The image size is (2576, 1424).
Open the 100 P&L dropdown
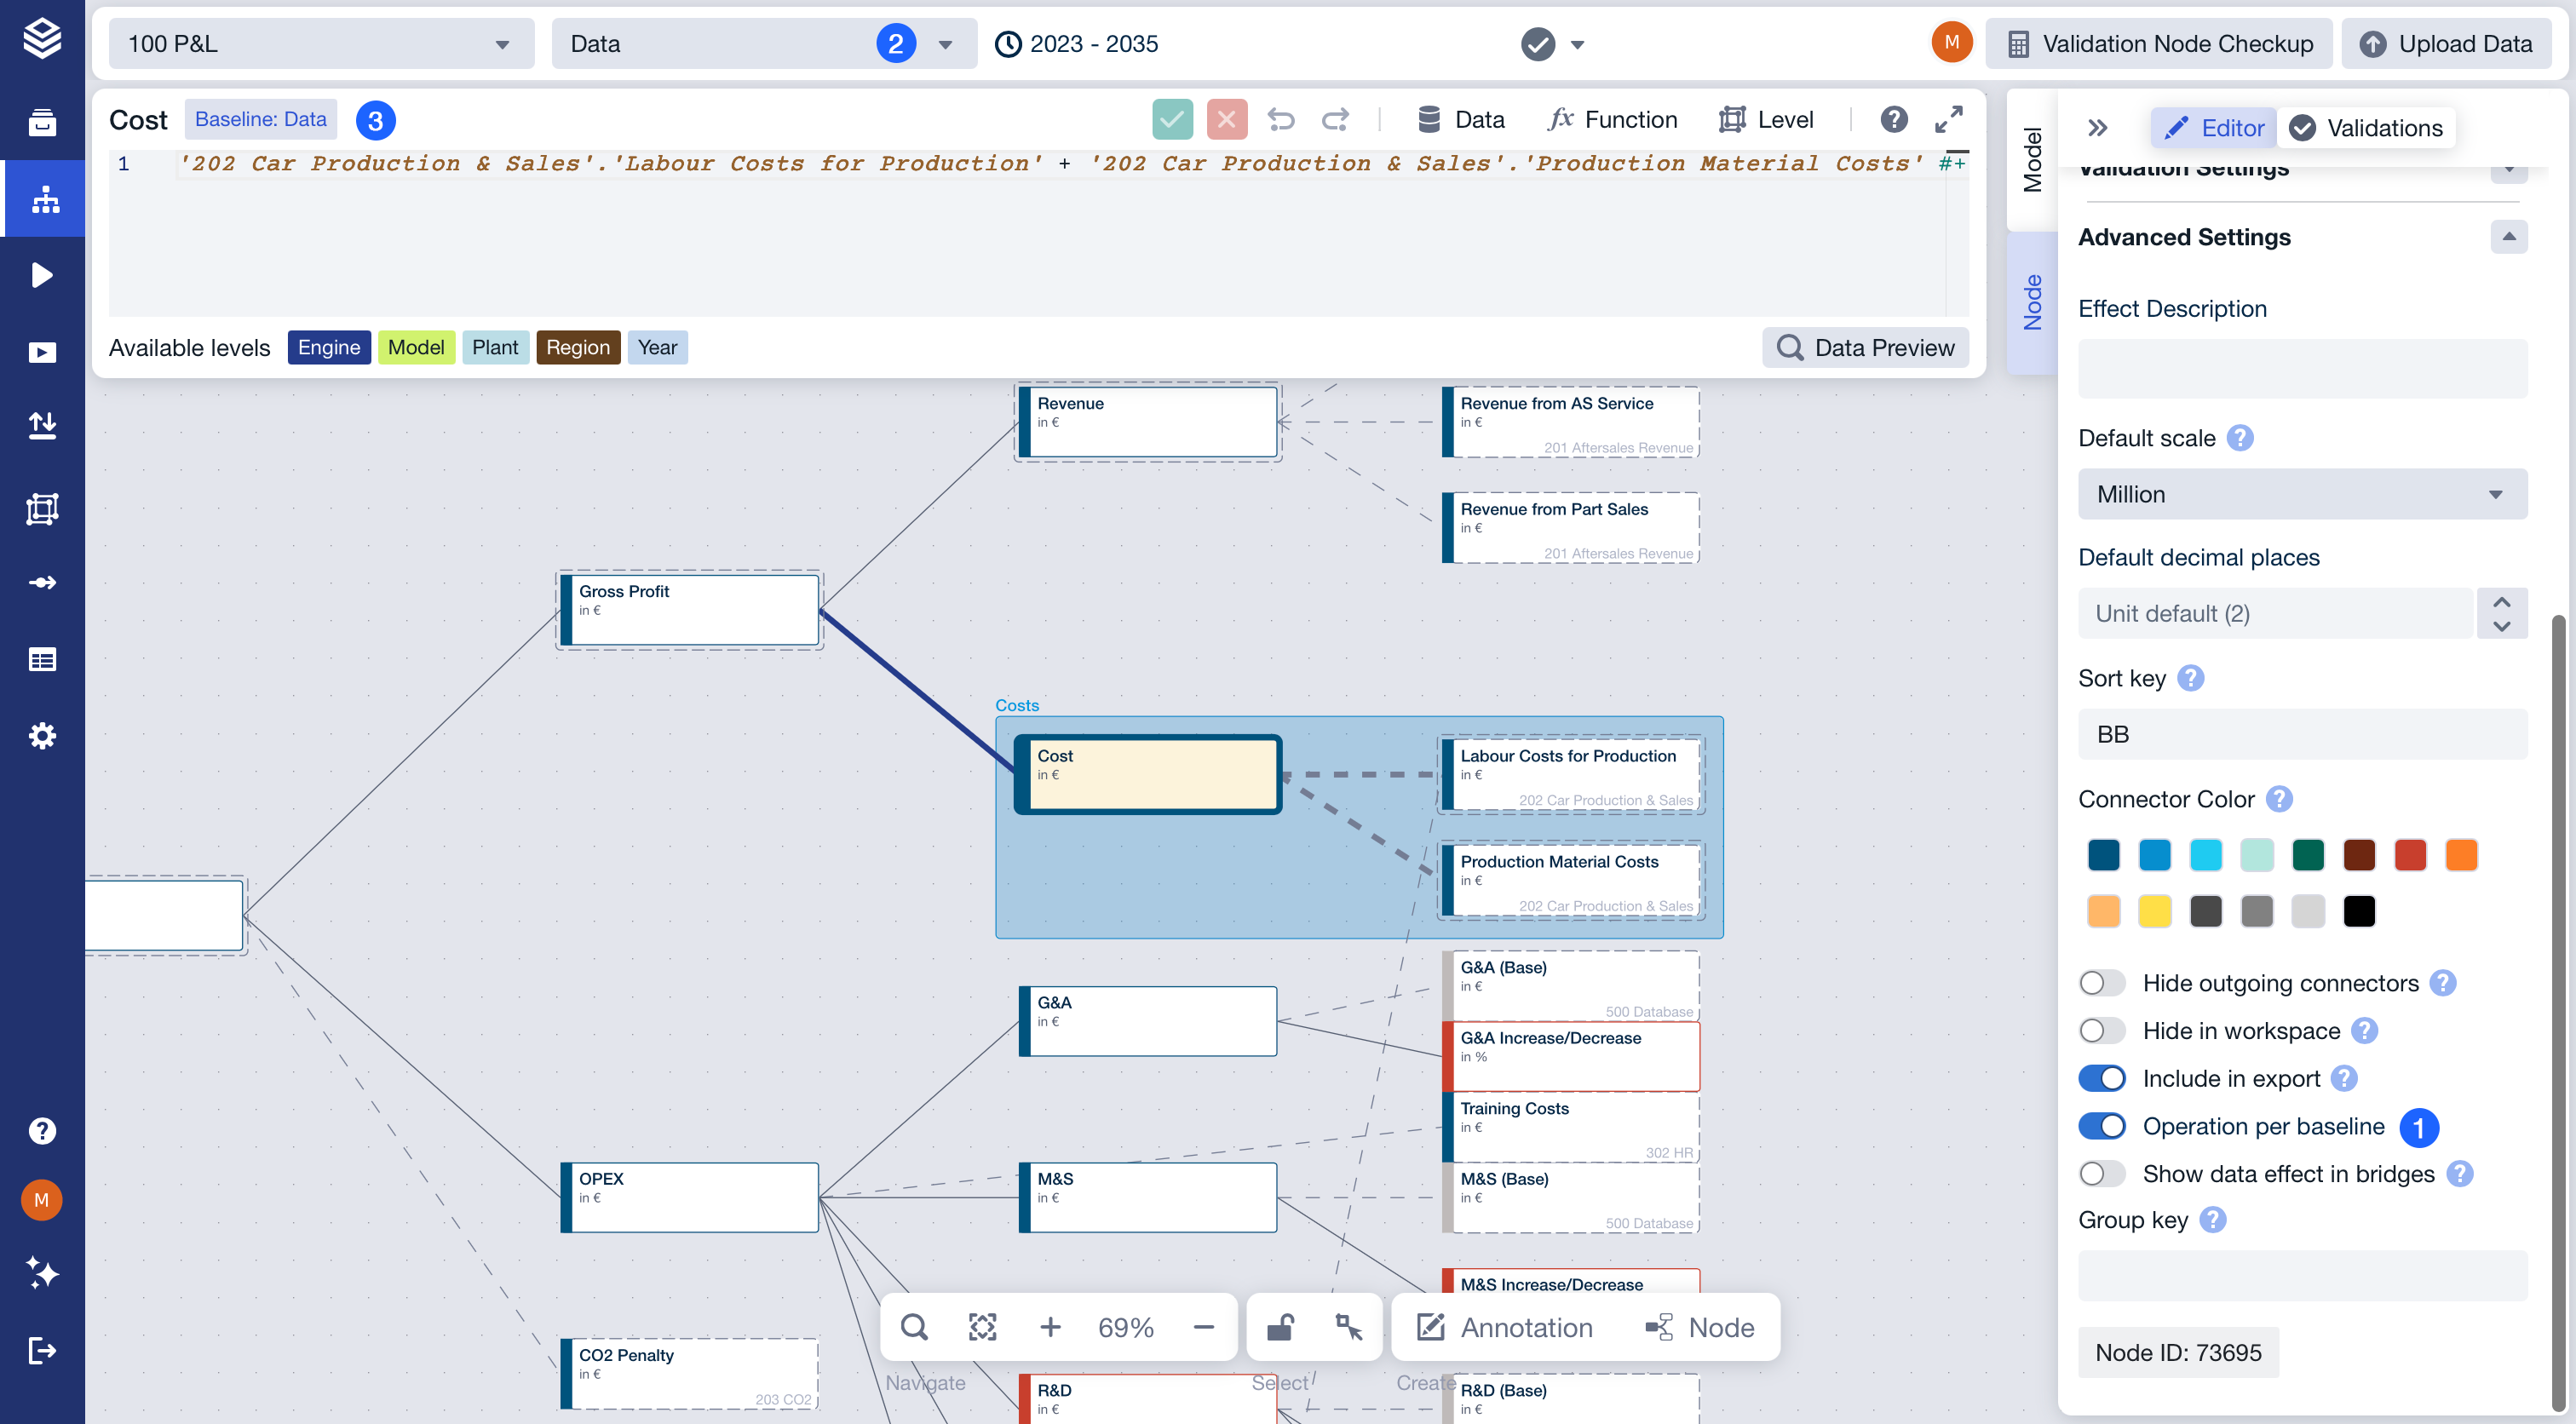[x=320, y=44]
